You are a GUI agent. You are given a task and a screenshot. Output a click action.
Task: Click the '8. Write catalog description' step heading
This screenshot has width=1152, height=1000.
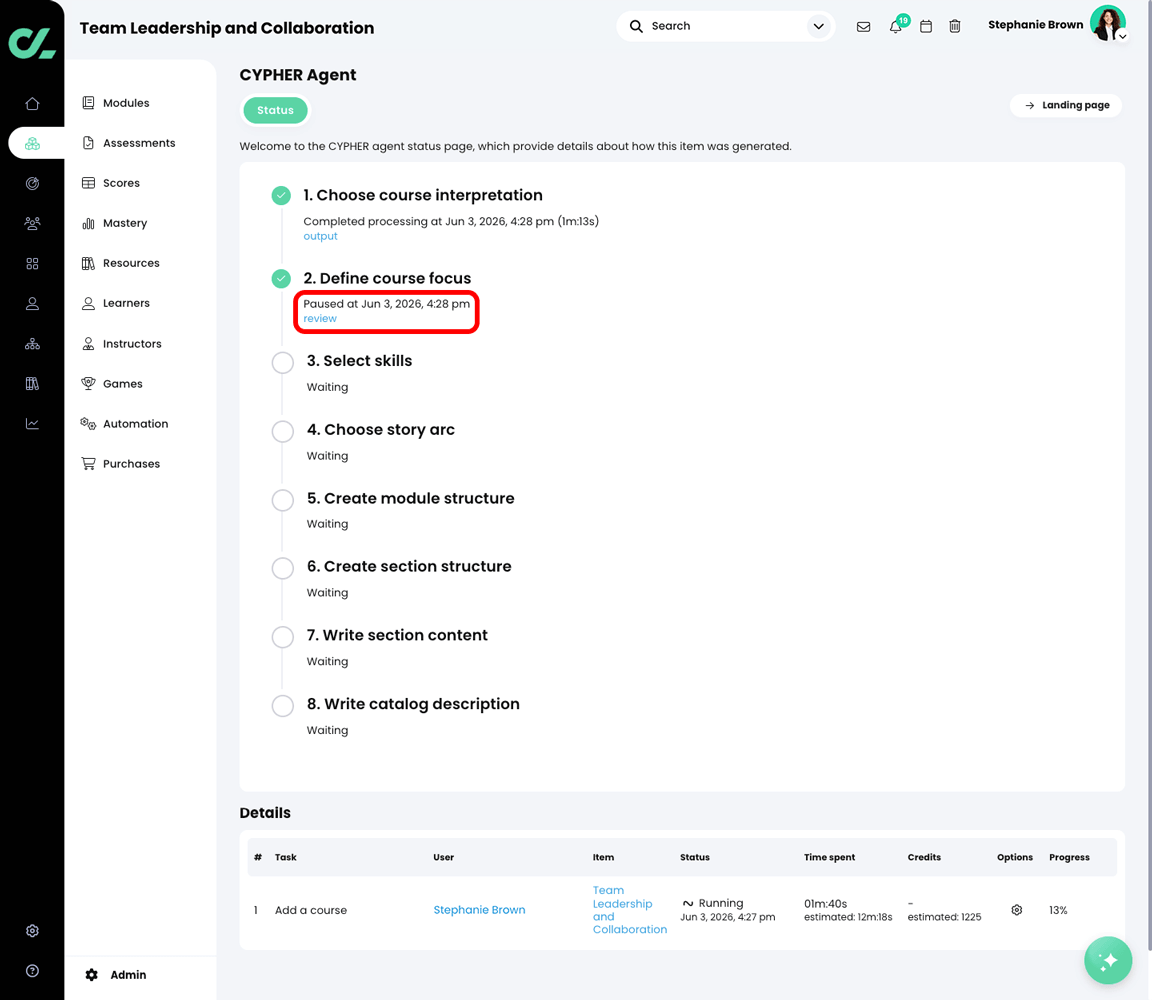click(x=413, y=704)
